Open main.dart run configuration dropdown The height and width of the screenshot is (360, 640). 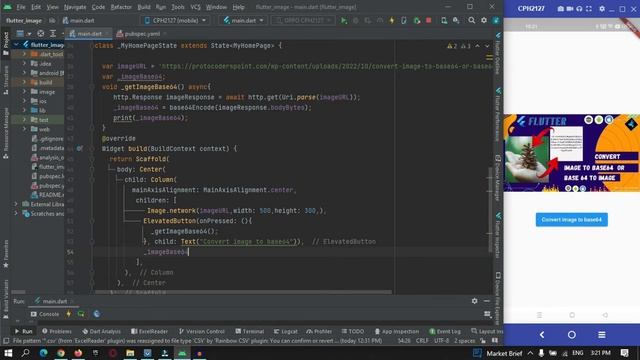244,20
